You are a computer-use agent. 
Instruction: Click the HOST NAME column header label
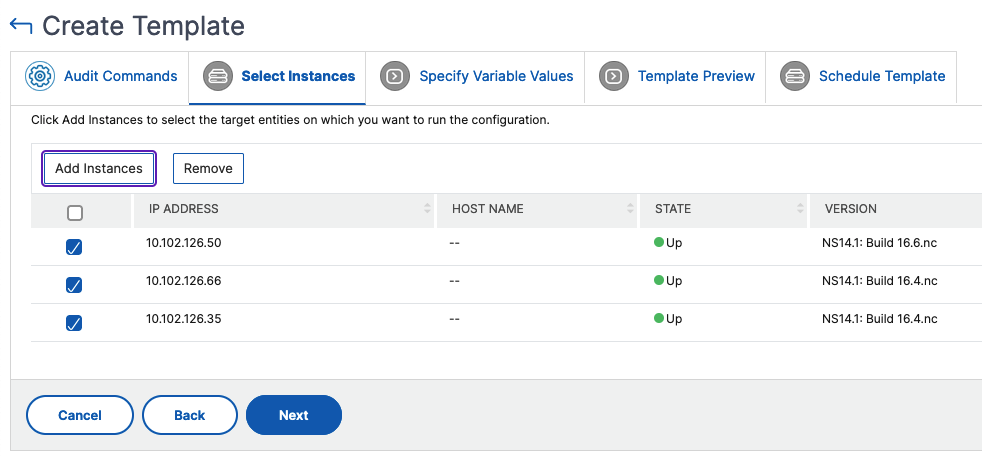click(x=487, y=209)
